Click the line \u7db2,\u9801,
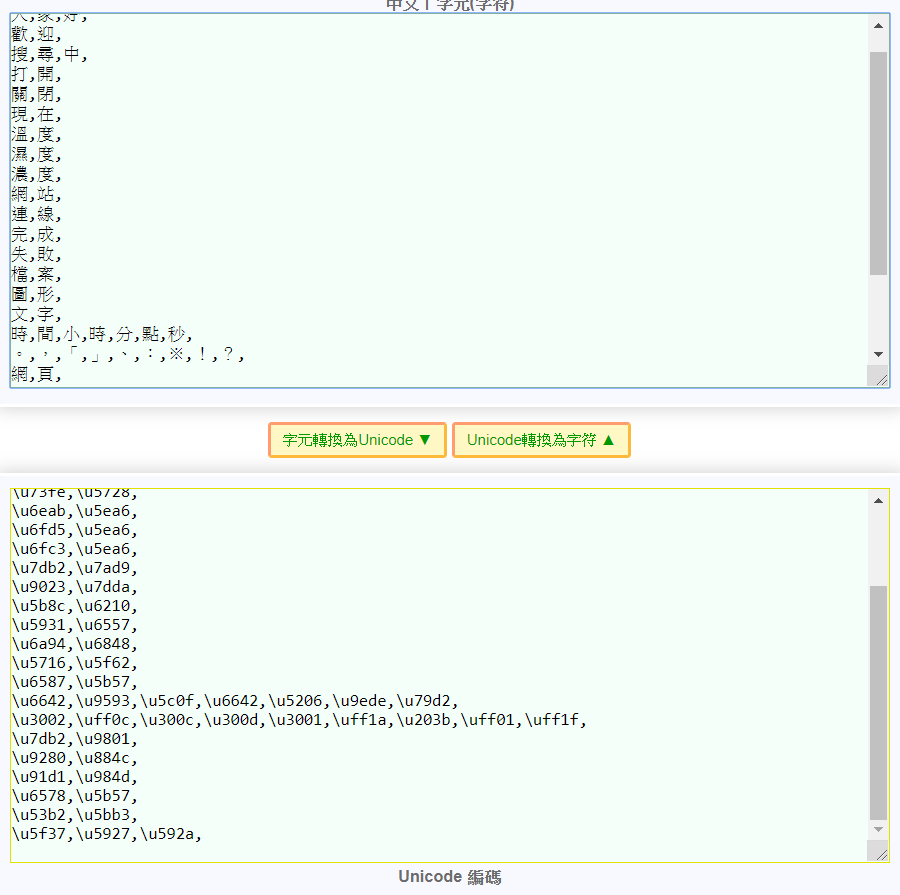Screen dimensions: 900x895 75,739
